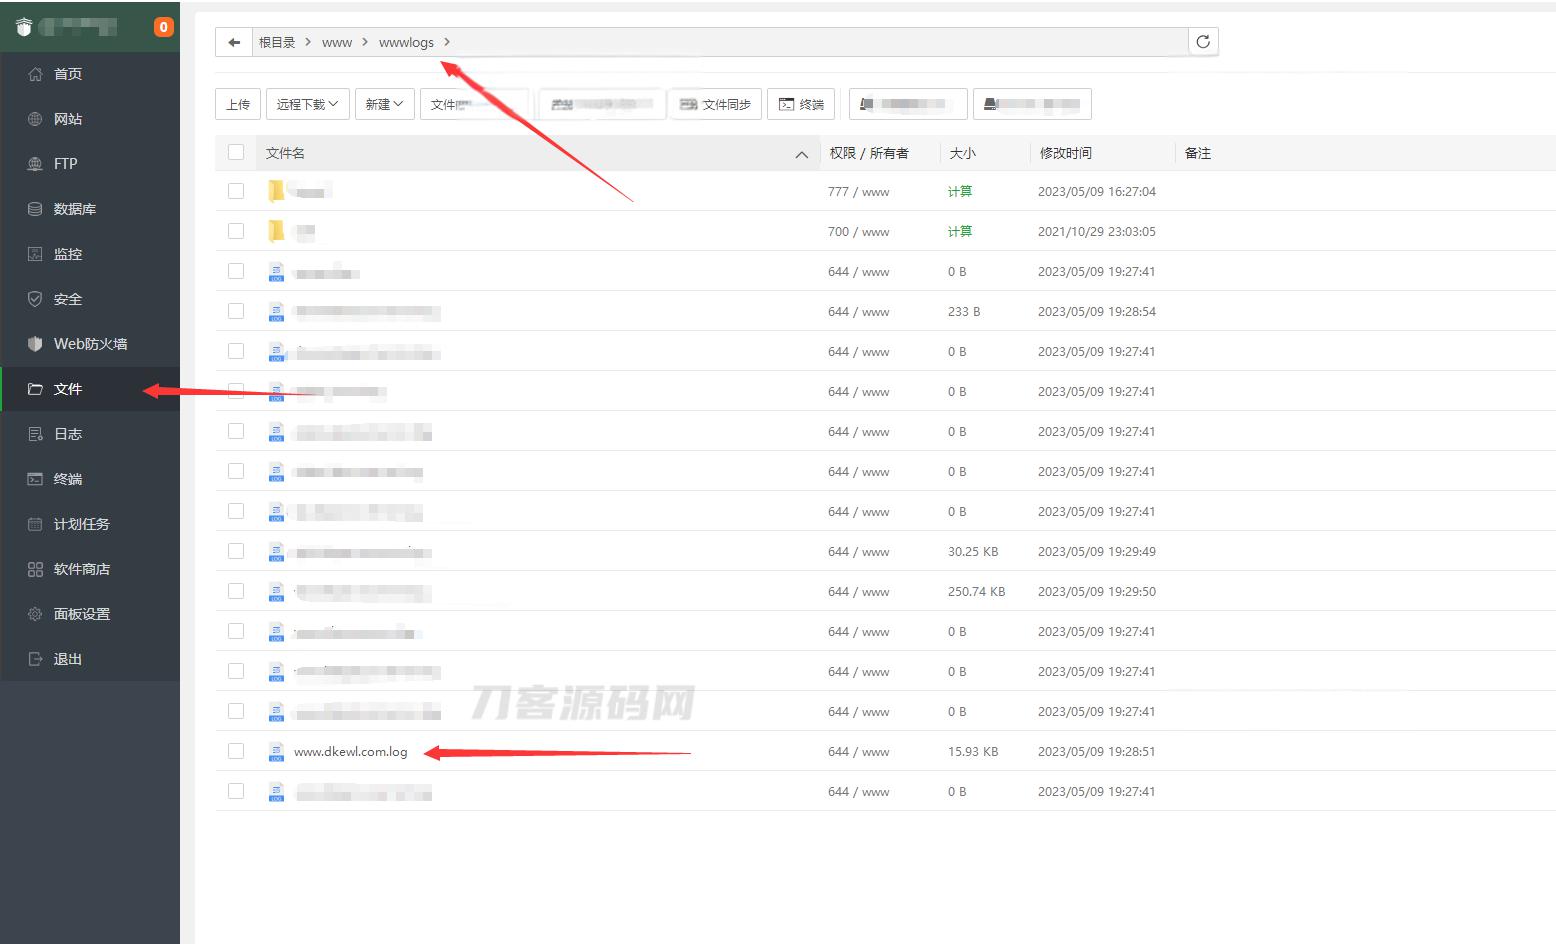
Task: Click the folder icon in the 777 permission row
Action: tap(276, 191)
